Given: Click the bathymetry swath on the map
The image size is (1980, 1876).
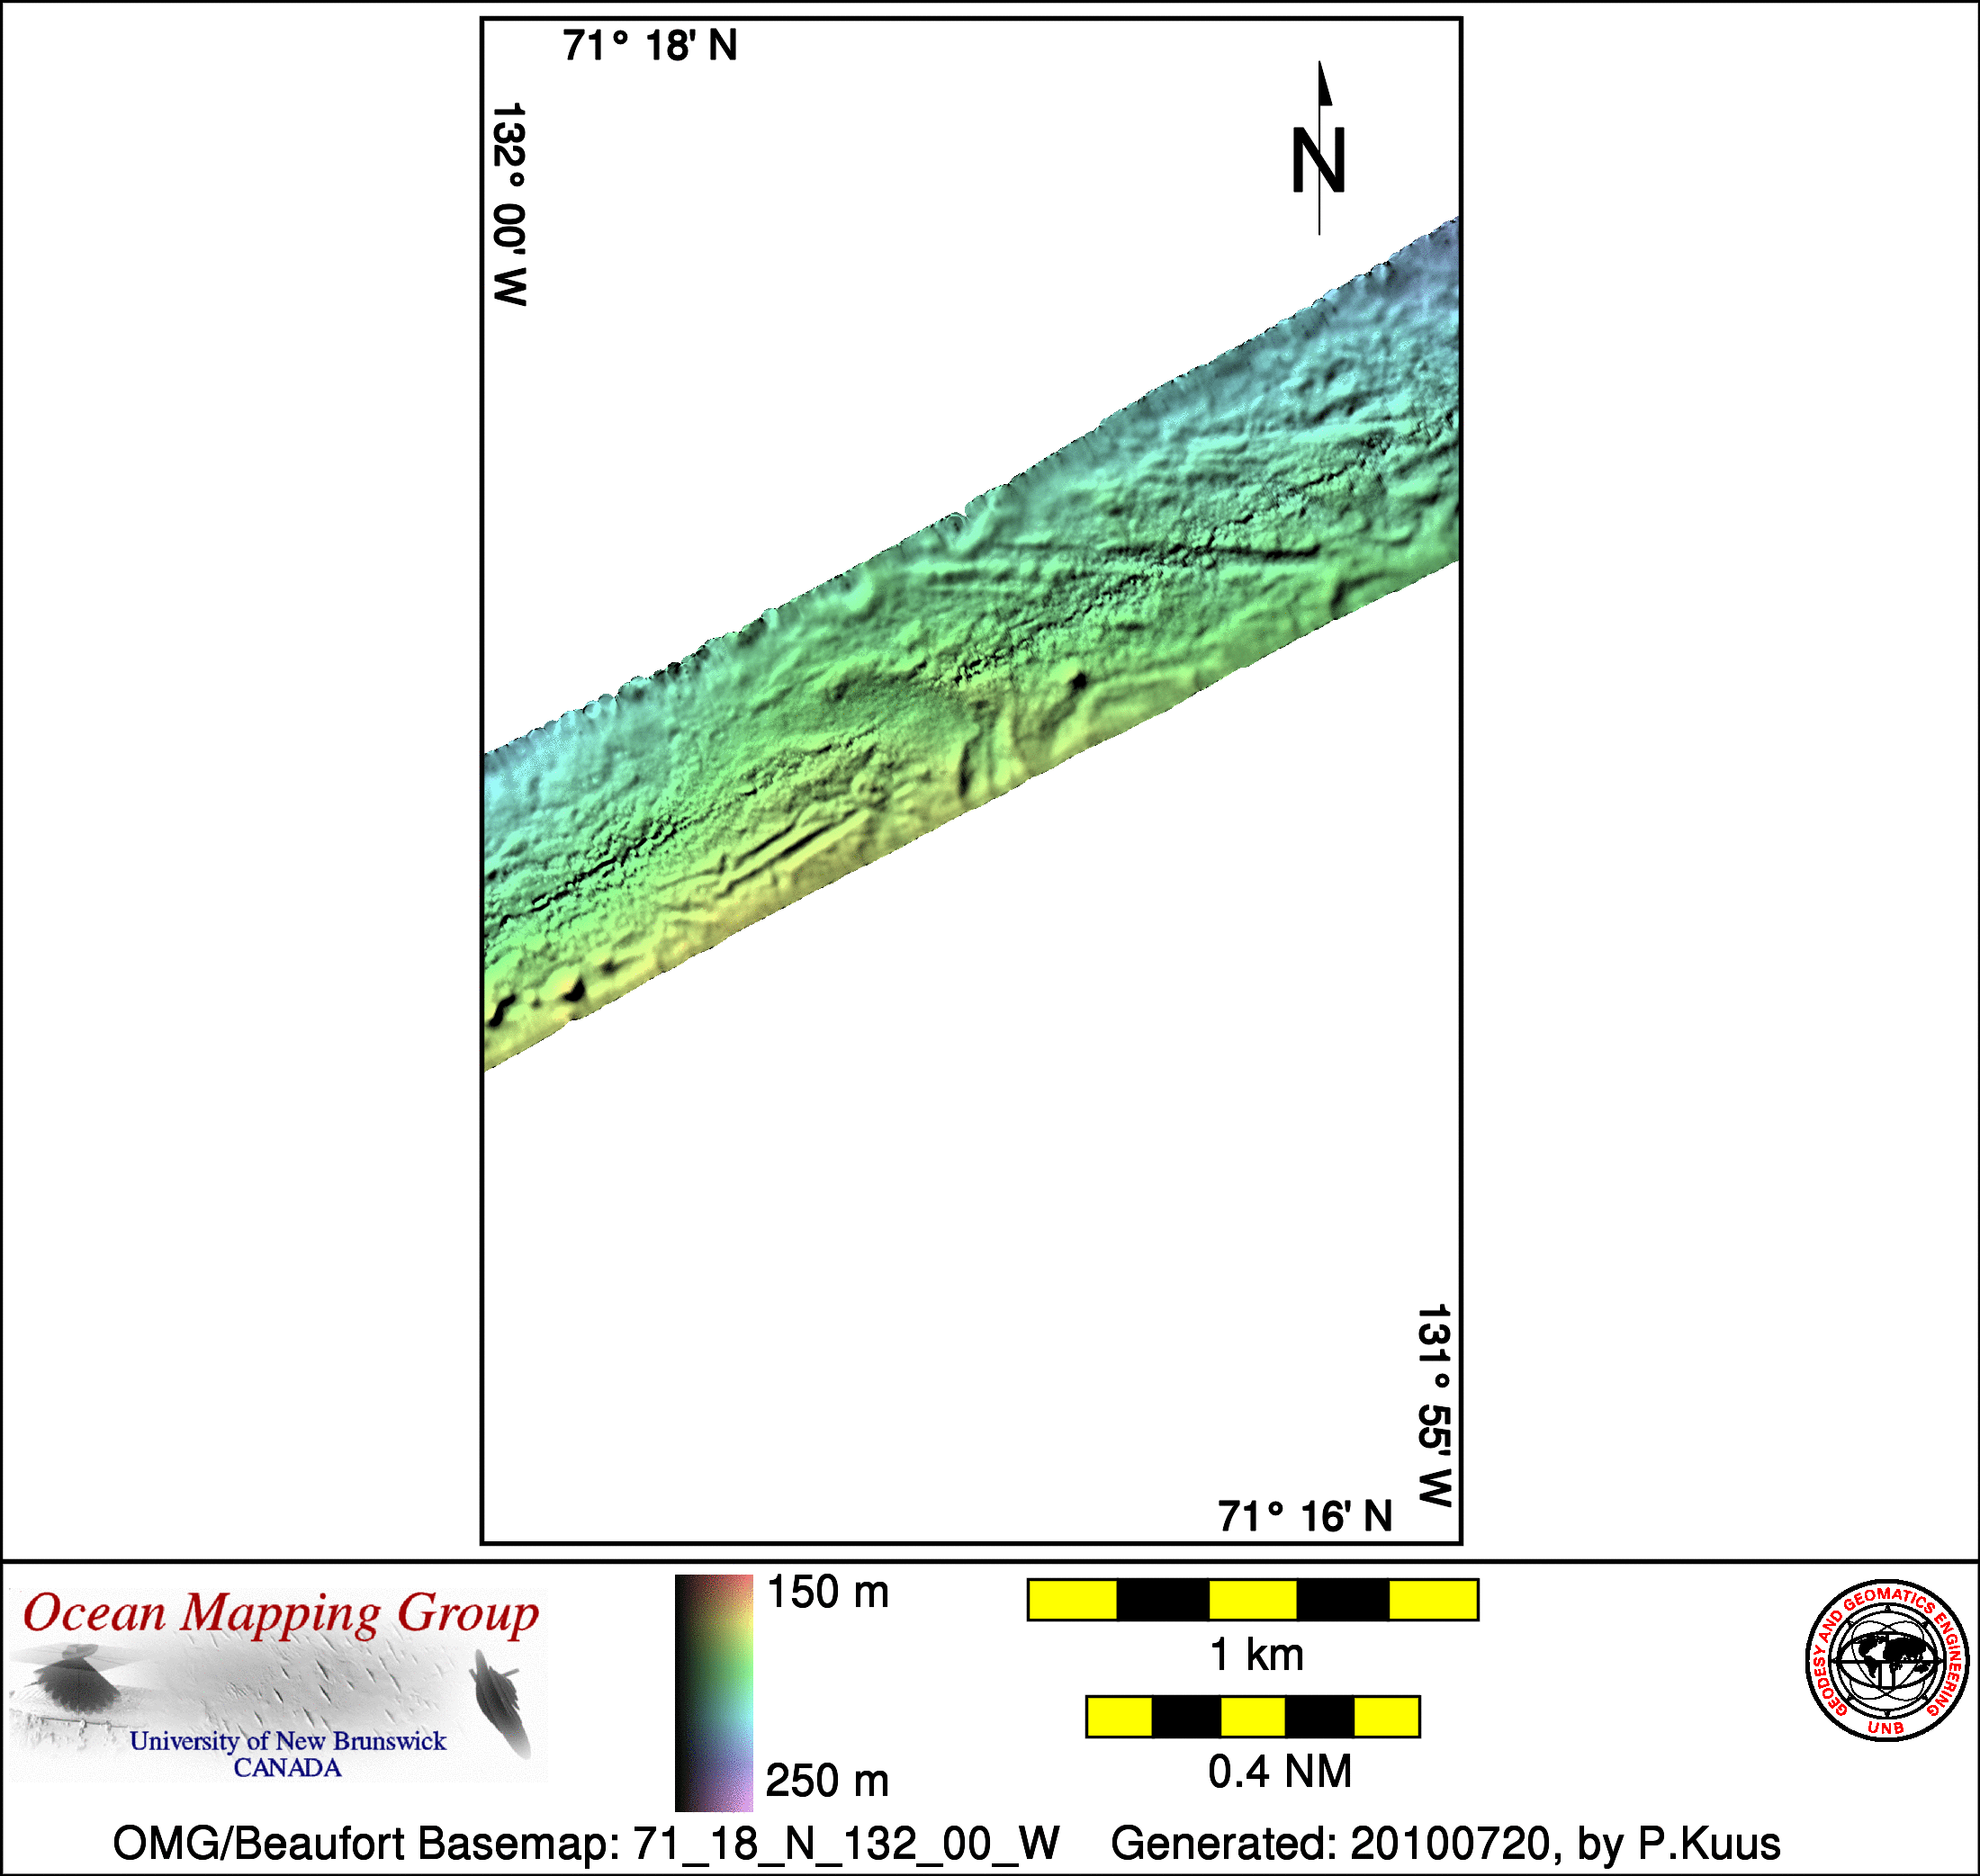Looking at the screenshot, I should pyautogui.click(x=970, y=650).
